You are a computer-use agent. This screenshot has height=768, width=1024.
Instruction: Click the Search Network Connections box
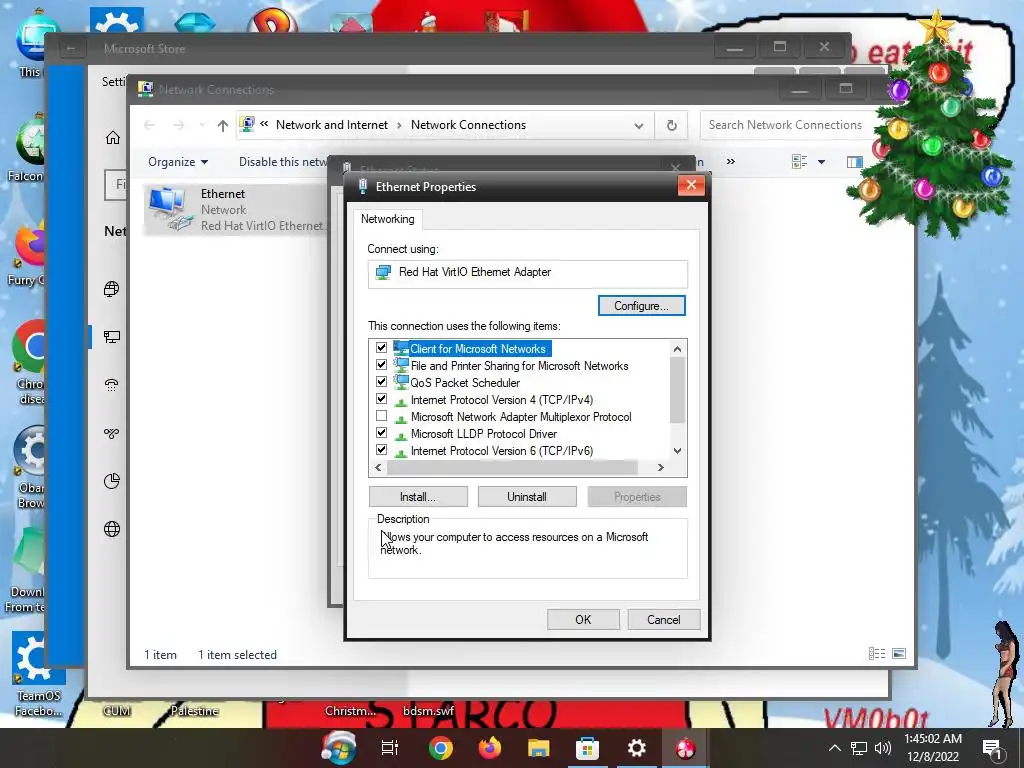pos(786,125)
